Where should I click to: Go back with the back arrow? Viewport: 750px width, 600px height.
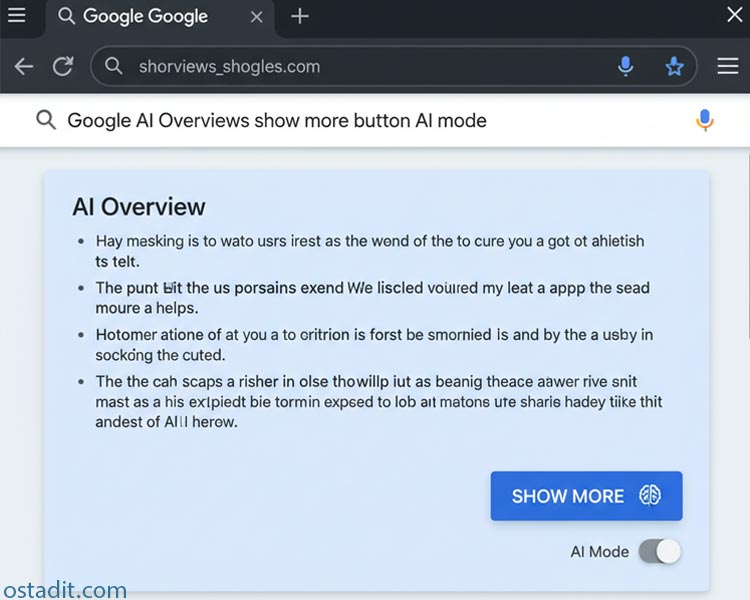pyautogui.click(x=24, y=66)
